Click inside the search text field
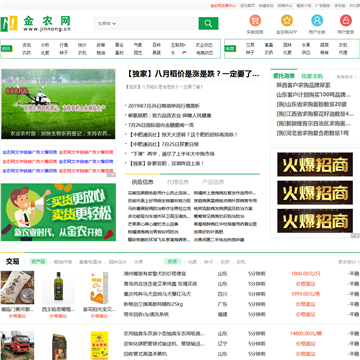This screenshot has width=360, height=360. [158, 24]
